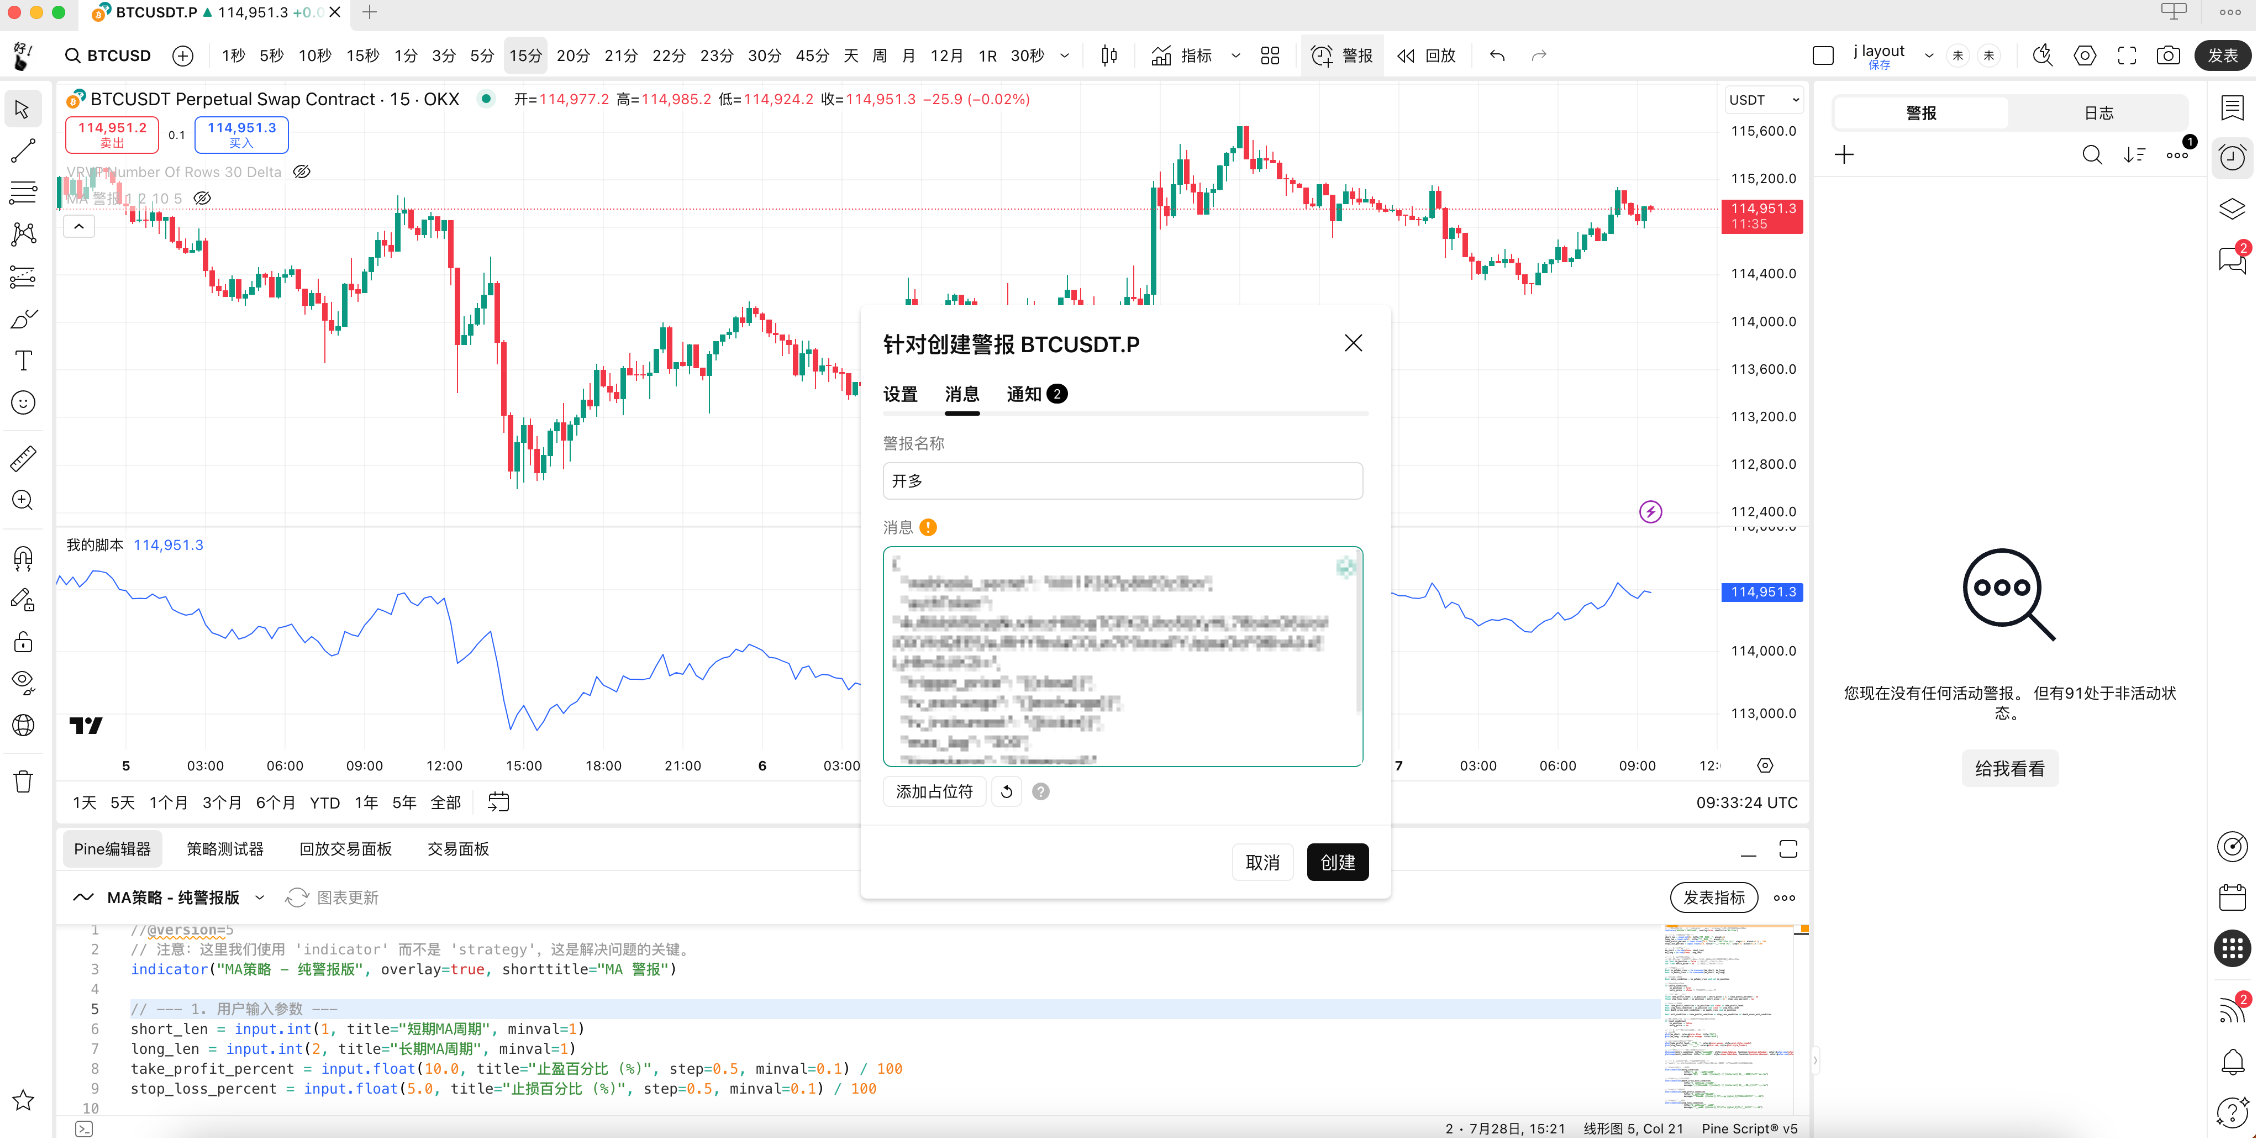The image size is (2256, 1138).
Task: Open candlestick chart type selector
Action: tap(1109, 56)
